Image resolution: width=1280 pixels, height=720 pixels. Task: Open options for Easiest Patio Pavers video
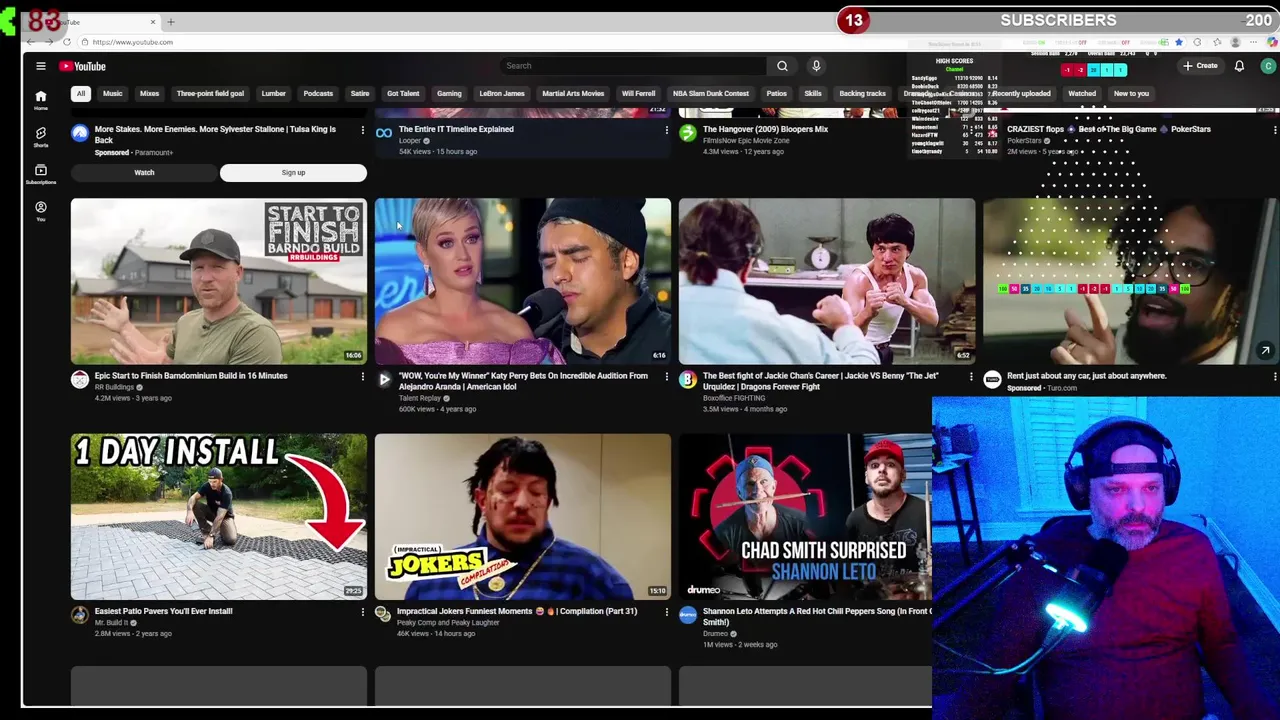pyautogui.click(x=363, y=612)
